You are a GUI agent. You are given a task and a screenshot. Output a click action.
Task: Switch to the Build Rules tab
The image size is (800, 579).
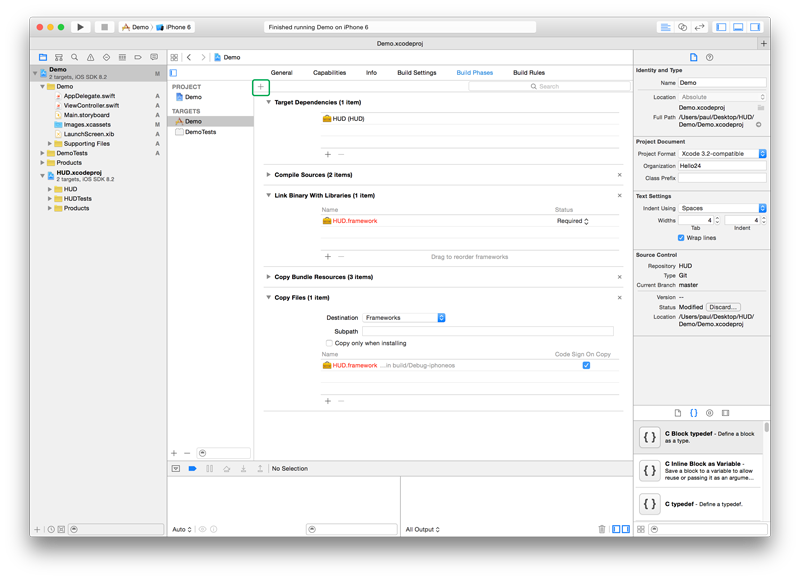tap(529, 72)
